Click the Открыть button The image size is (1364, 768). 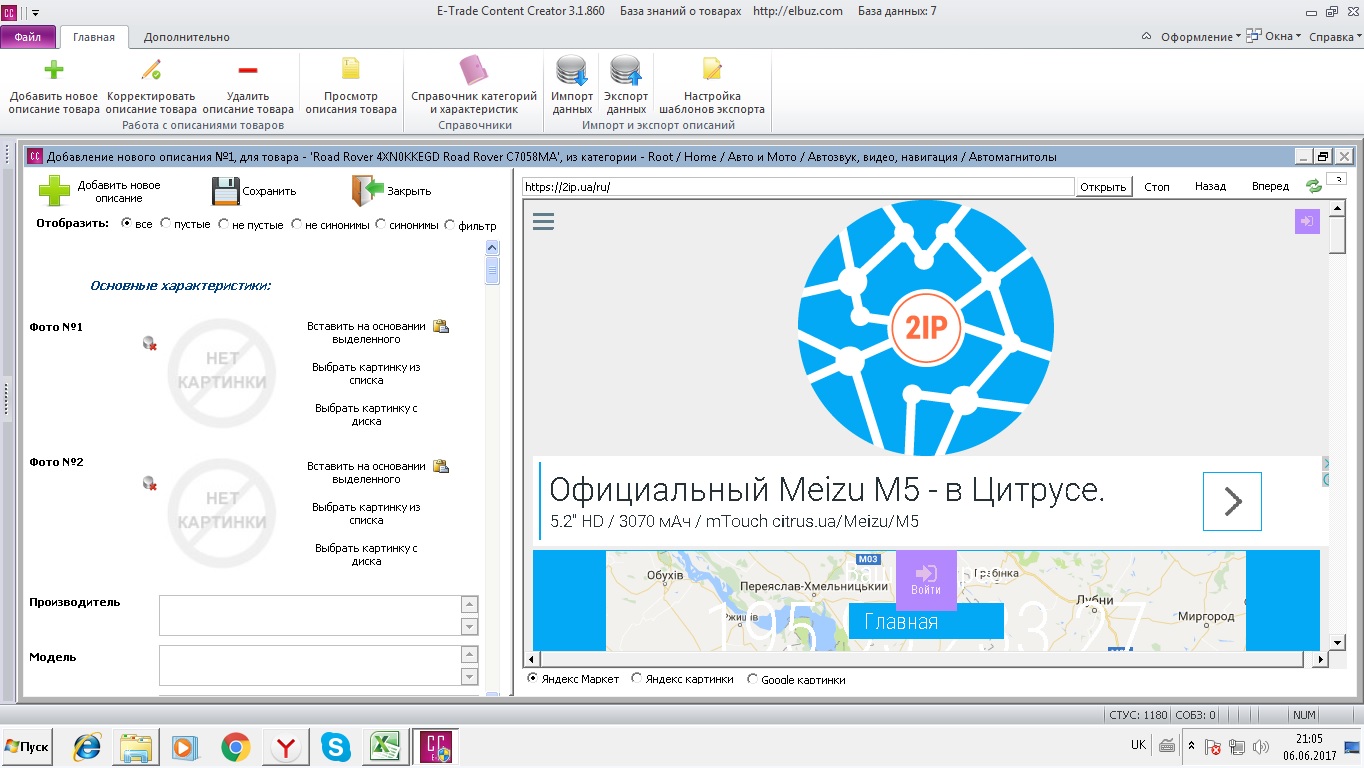click(1103, 187)
